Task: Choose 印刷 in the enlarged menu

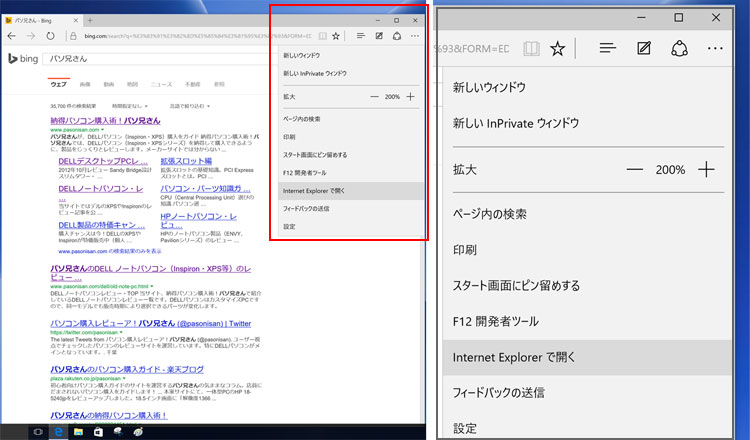Action: click(x=587, y=250)
